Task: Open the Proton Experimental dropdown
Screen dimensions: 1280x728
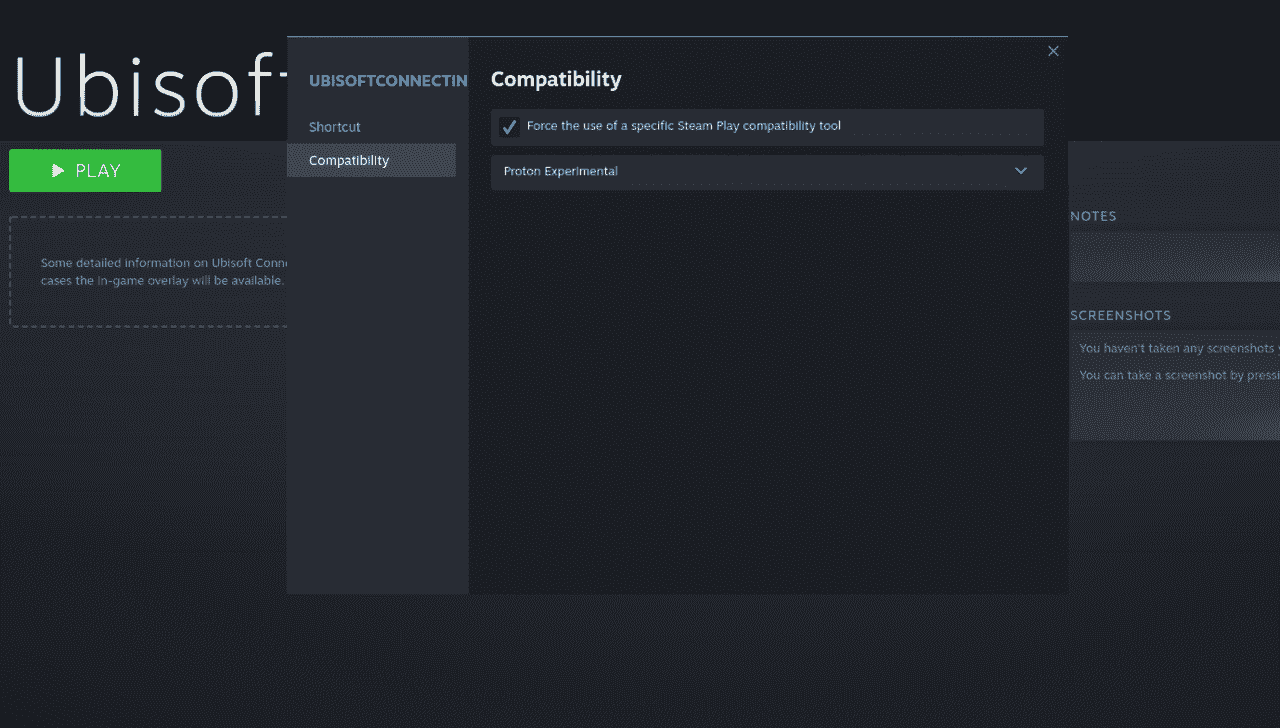Action: 767,172
